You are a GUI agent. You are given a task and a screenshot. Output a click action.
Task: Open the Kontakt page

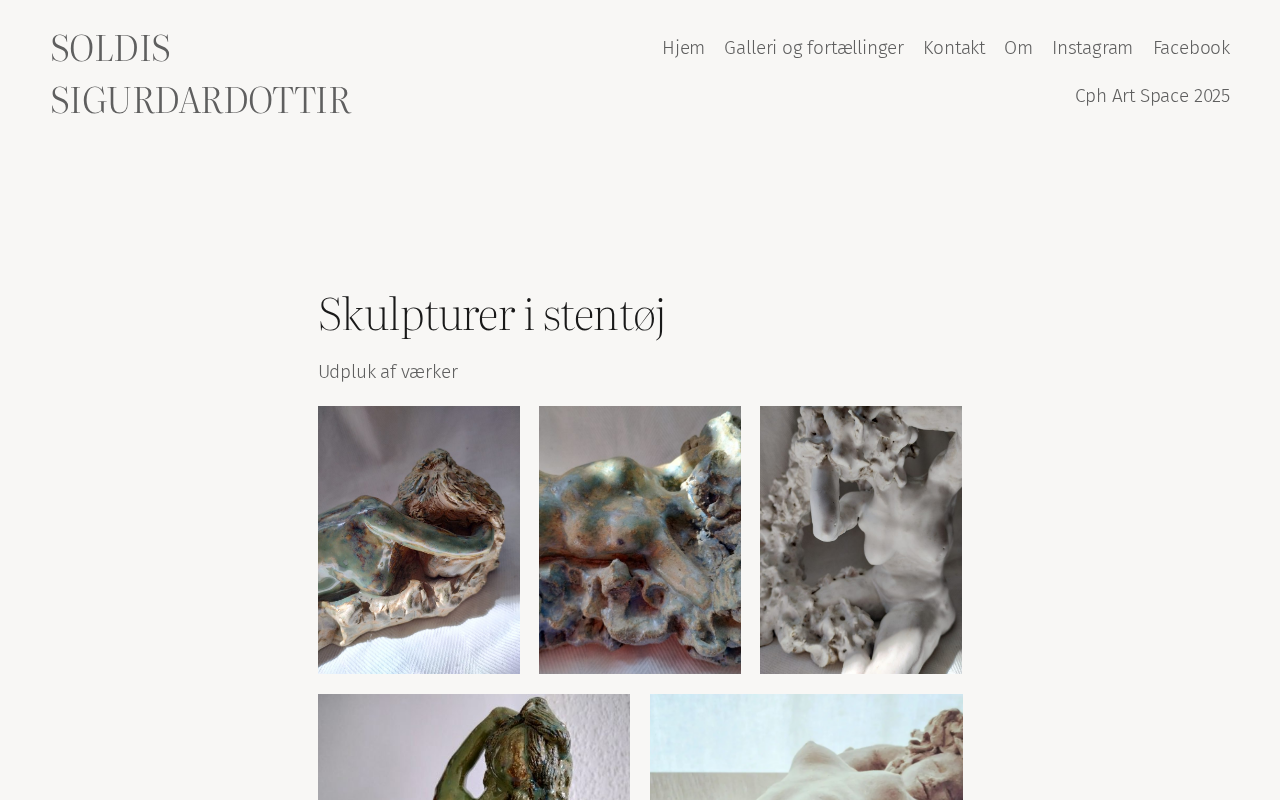(954, 48)
